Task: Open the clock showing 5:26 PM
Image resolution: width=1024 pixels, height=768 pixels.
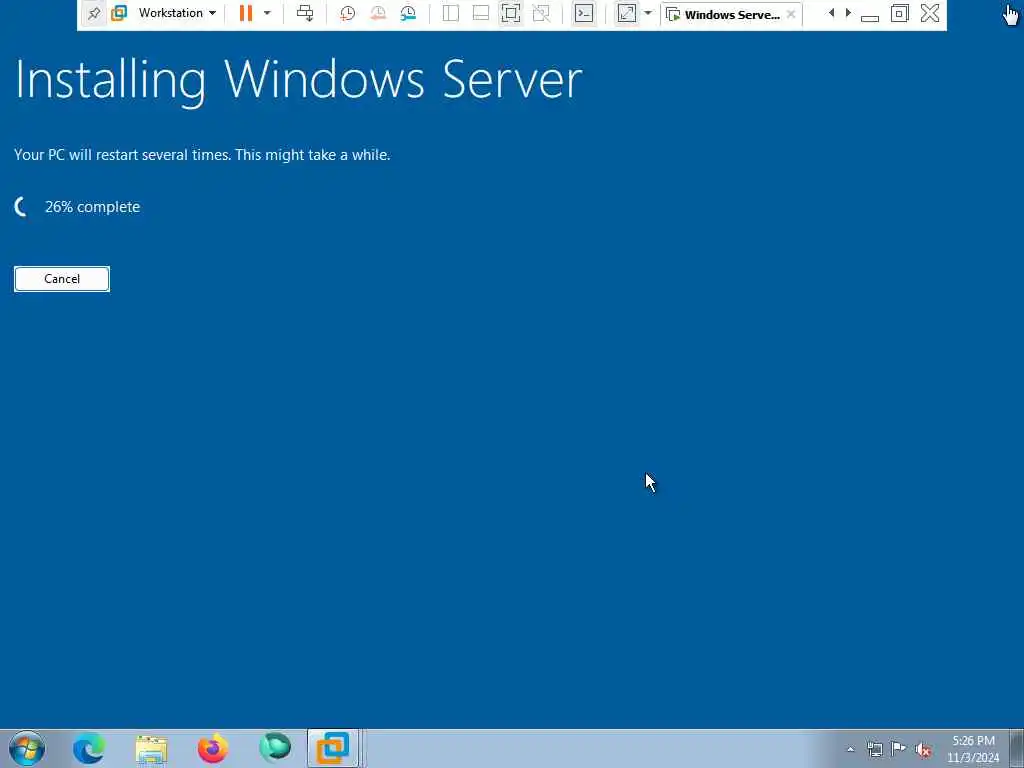Action: point(973,749)
